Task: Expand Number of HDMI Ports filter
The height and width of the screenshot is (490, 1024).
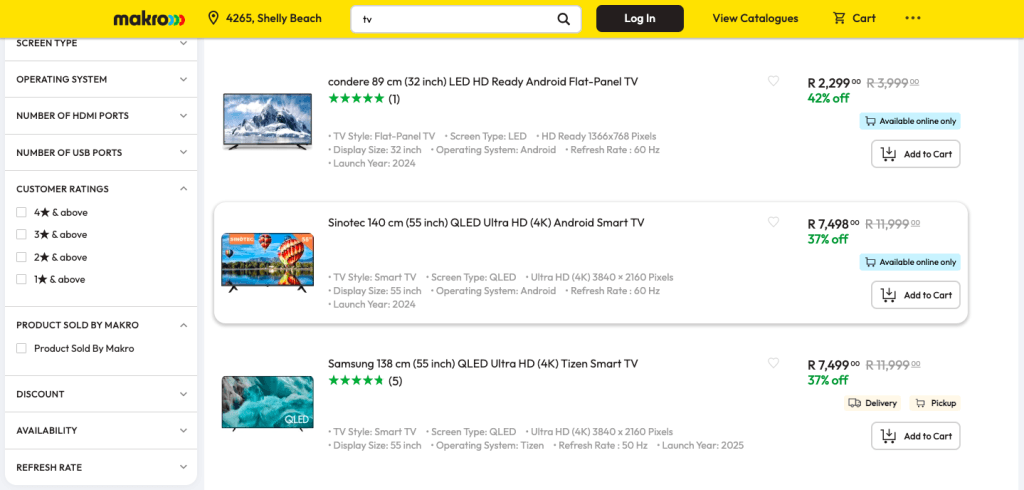Action: [101, 116]
